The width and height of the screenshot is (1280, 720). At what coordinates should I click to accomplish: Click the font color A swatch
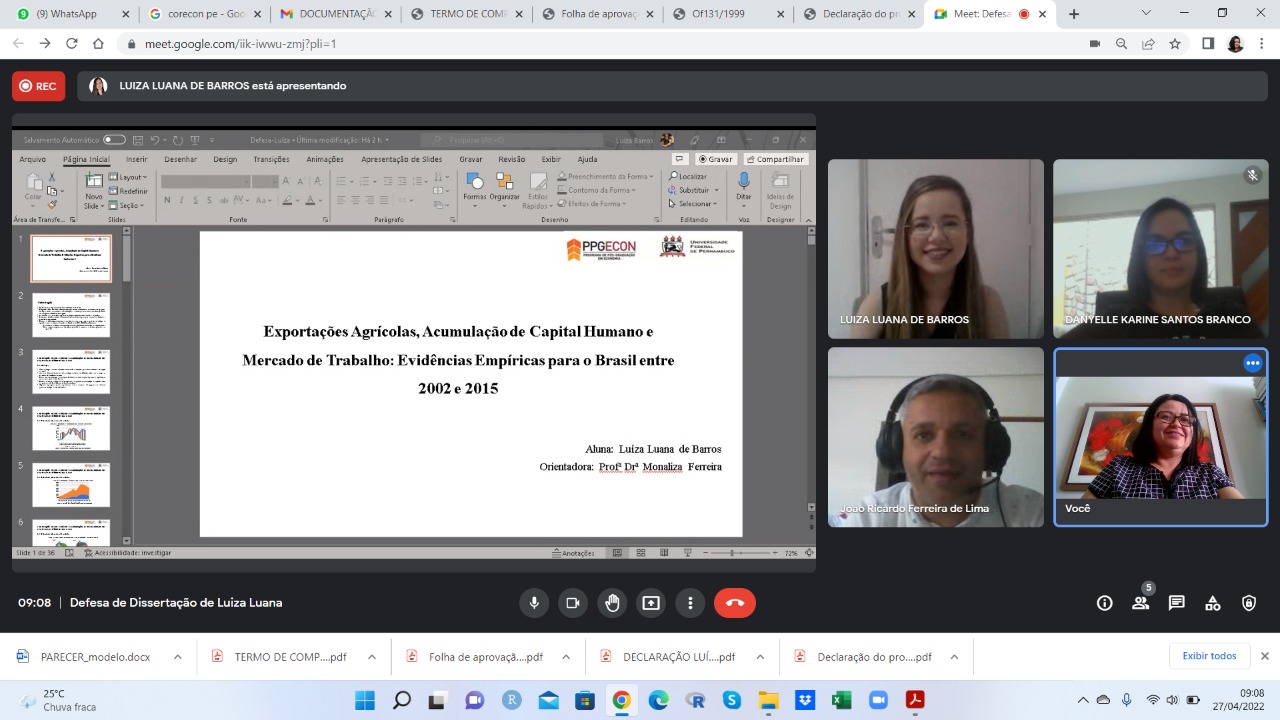pos(310,200)
